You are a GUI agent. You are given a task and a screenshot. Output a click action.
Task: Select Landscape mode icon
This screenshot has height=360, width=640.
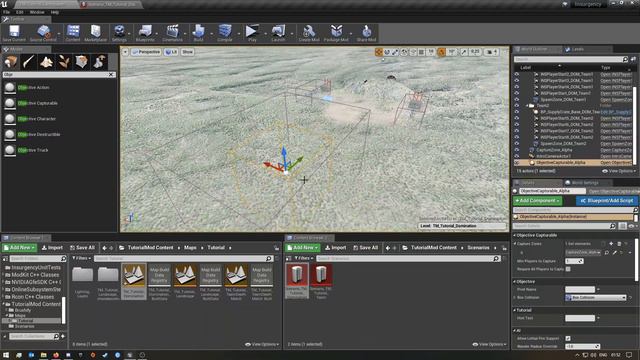click(x=46, y=62)
